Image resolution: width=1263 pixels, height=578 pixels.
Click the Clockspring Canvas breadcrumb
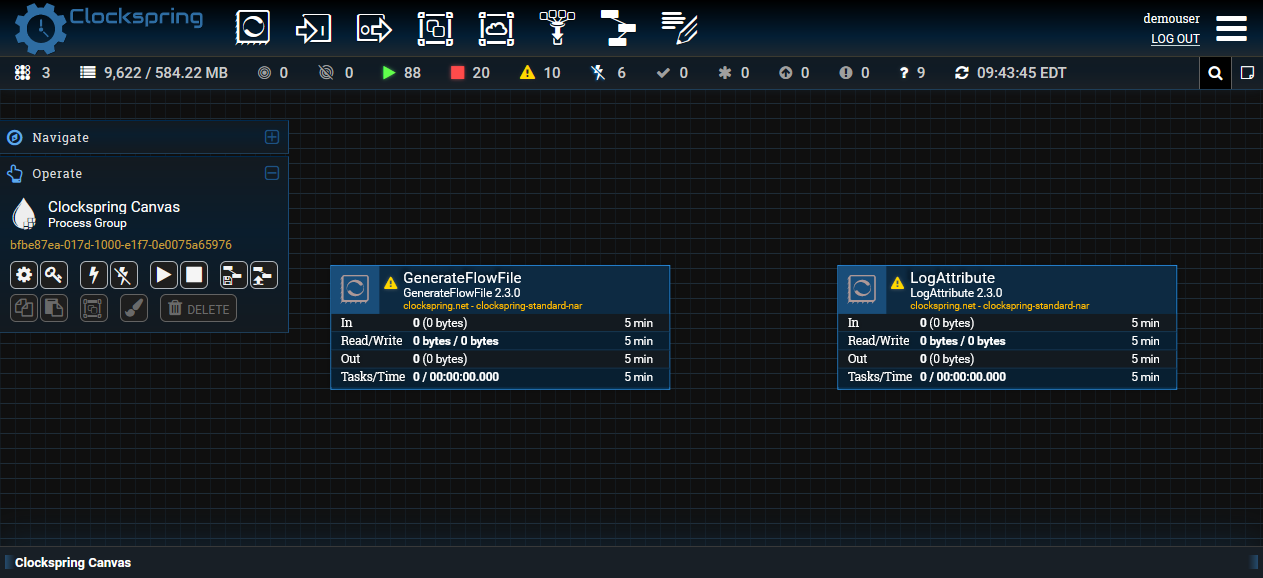pyautogui.click(x=70, y=562)
